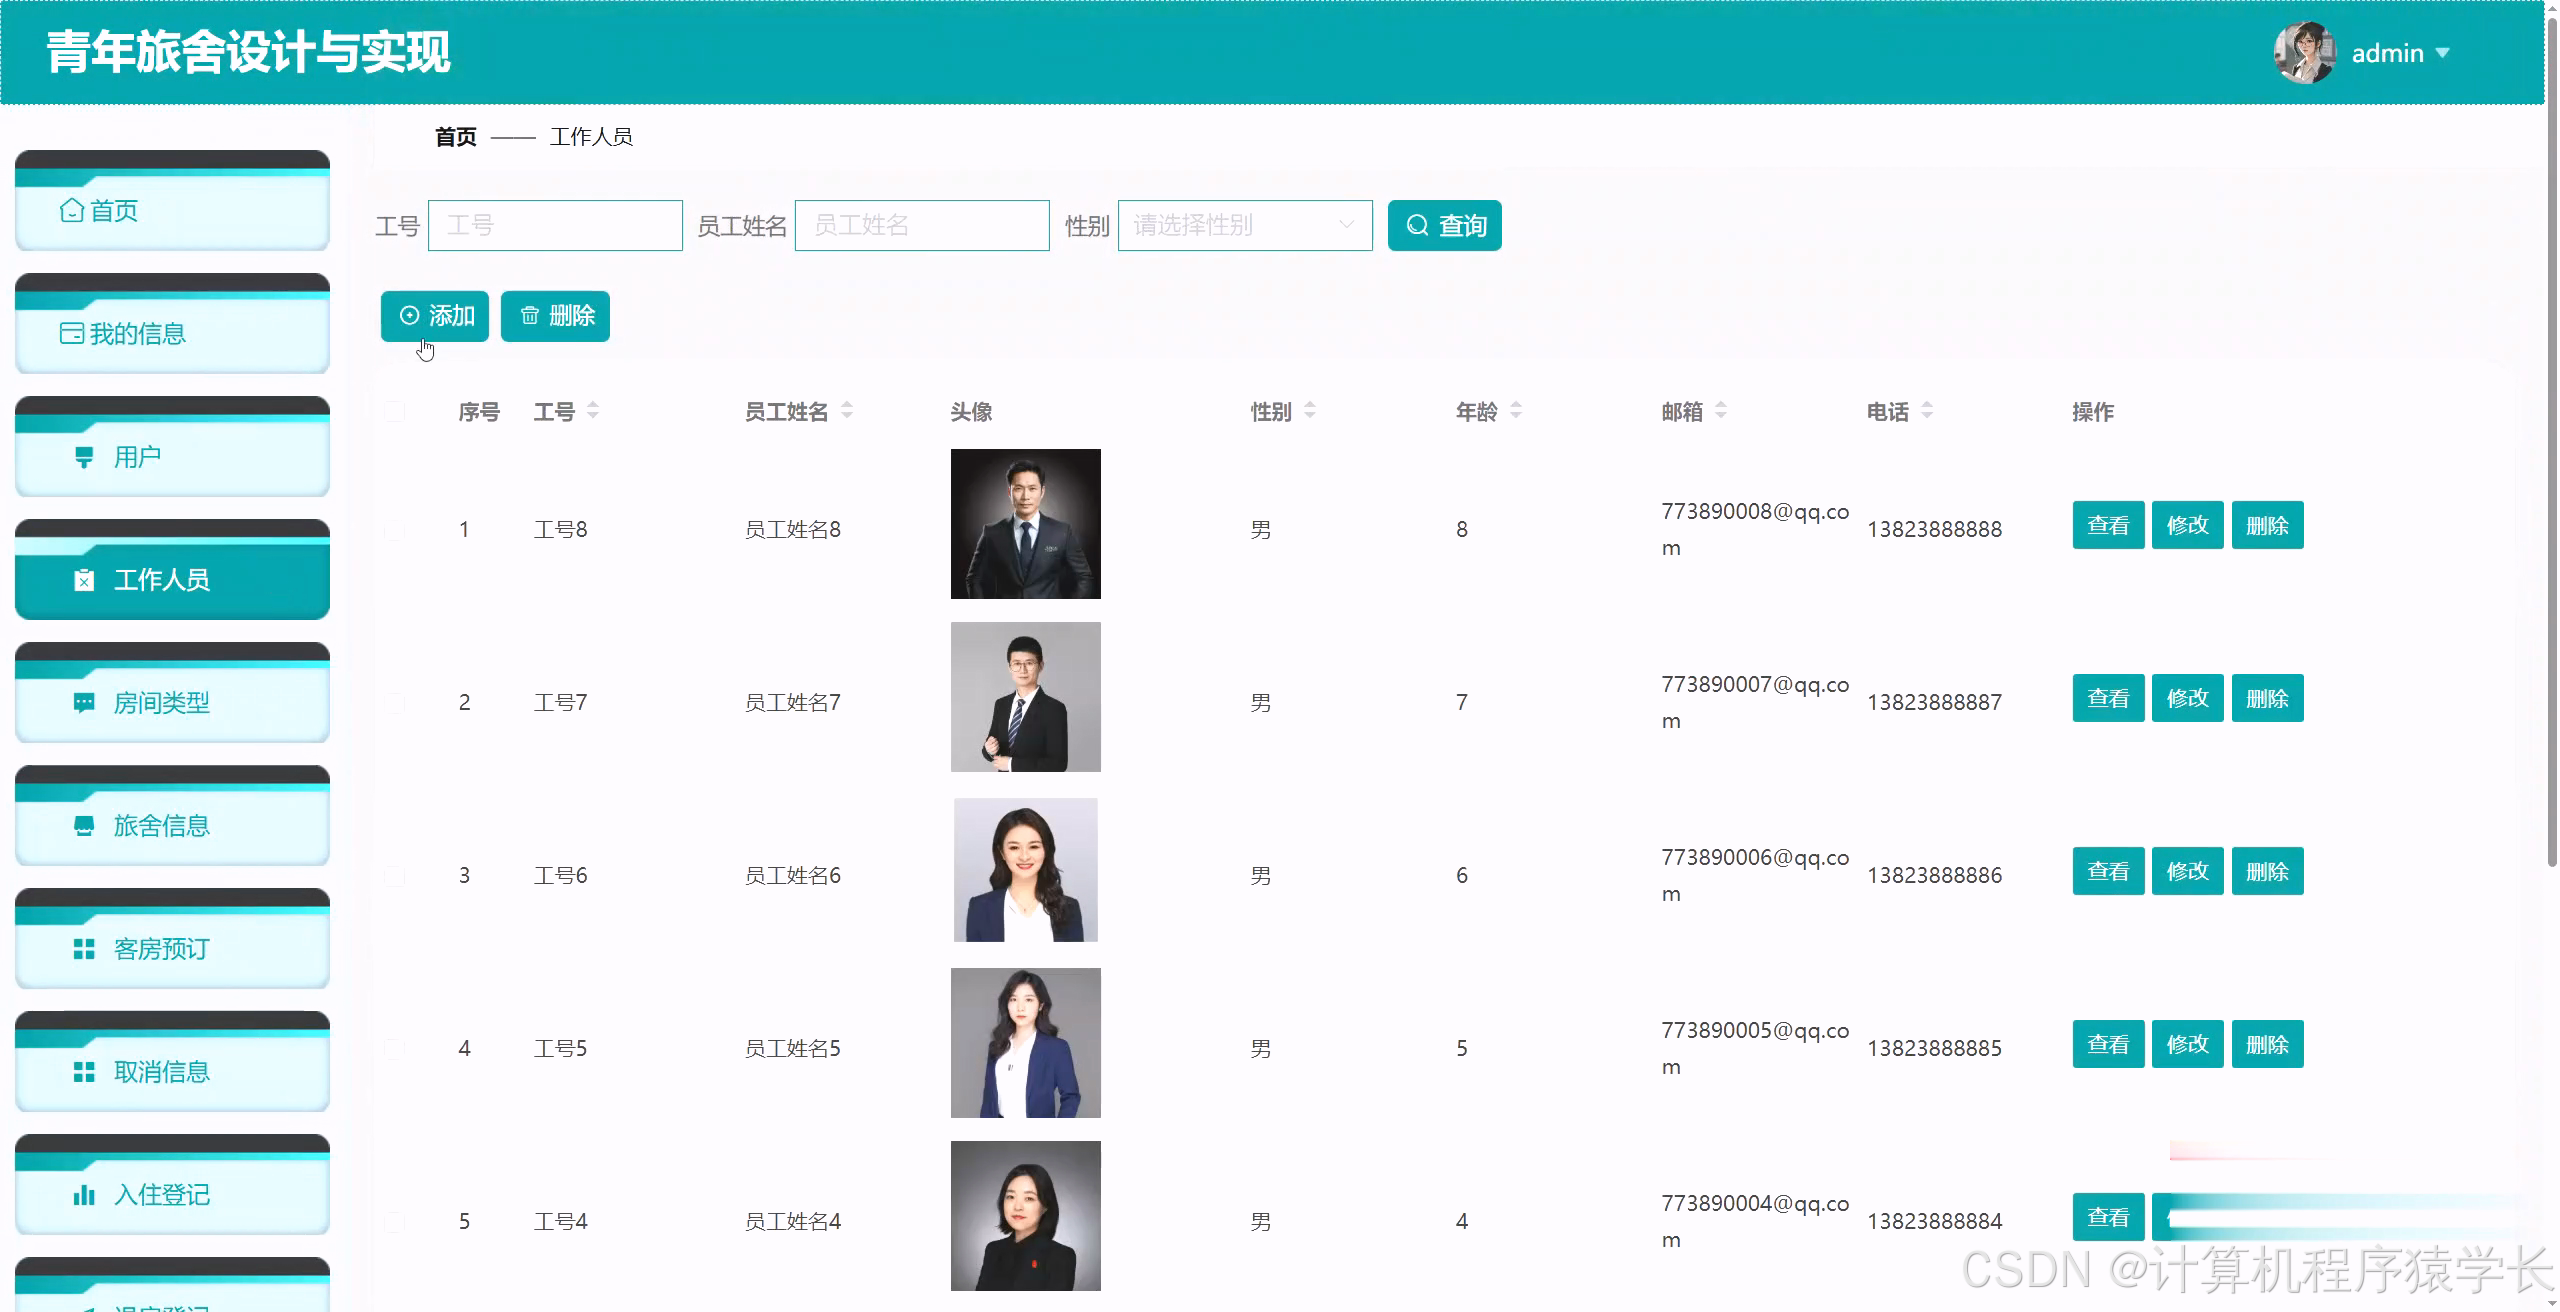Check the row for 工号8
The width and height of the screenshot is (2560, 1312).
click(x=395, y=530)
